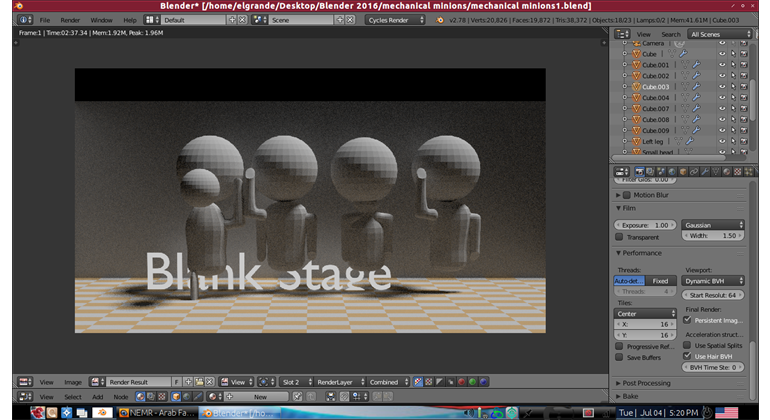Click the red channel display icon
The image size is (770, 420).
pos(461,382)
